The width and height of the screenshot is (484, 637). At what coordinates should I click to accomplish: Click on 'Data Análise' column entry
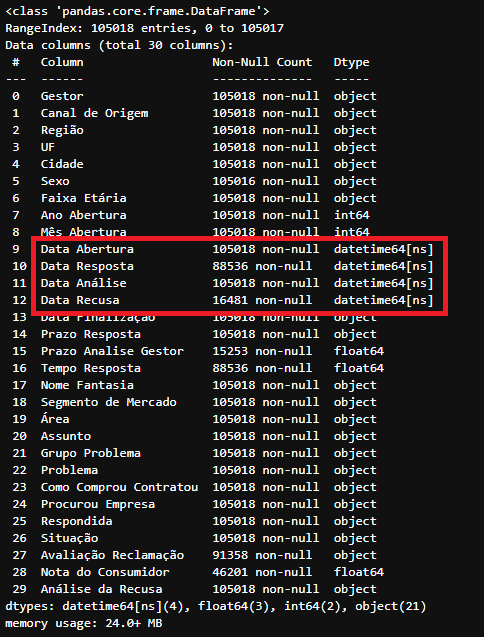tap(83, 283)
